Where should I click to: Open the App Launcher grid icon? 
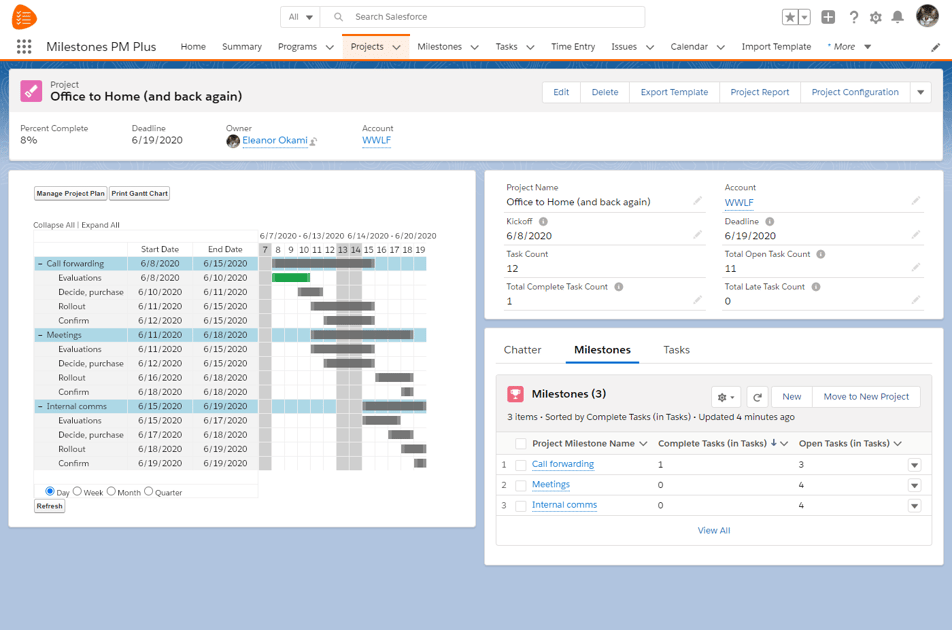24,47
